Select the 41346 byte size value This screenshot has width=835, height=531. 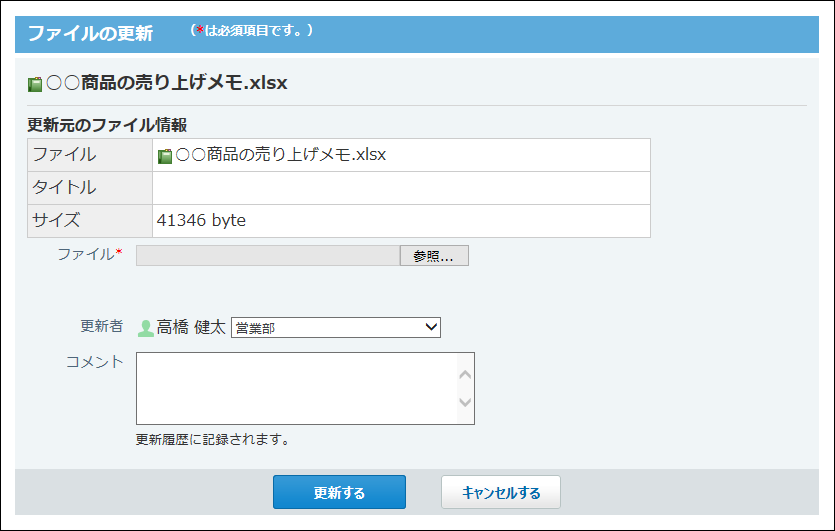point(201,220)
